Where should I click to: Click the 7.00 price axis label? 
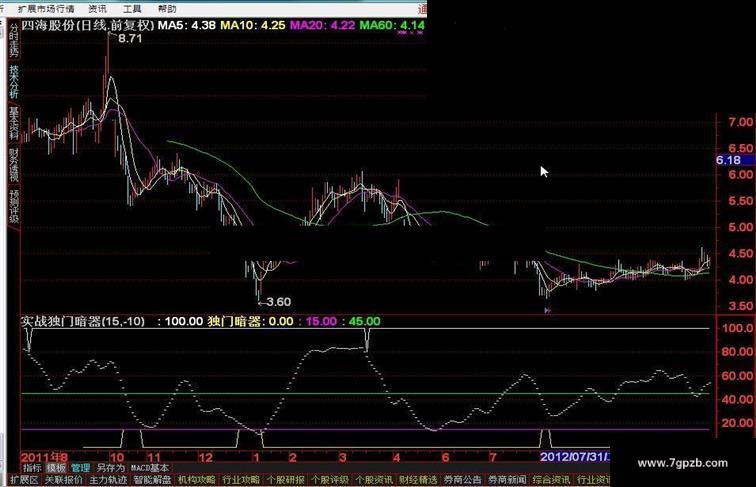[x=740, y=122]
